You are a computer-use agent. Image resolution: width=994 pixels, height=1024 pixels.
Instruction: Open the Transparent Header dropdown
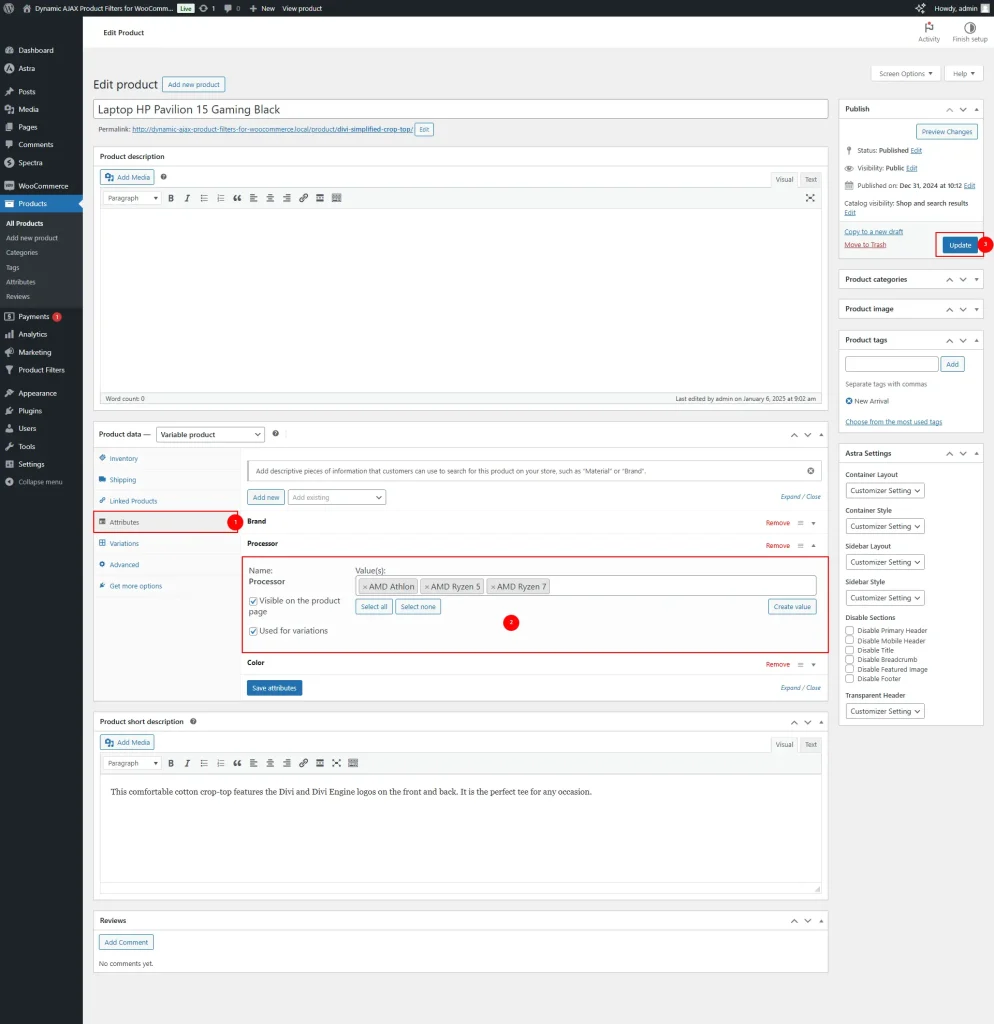point(885,711)
